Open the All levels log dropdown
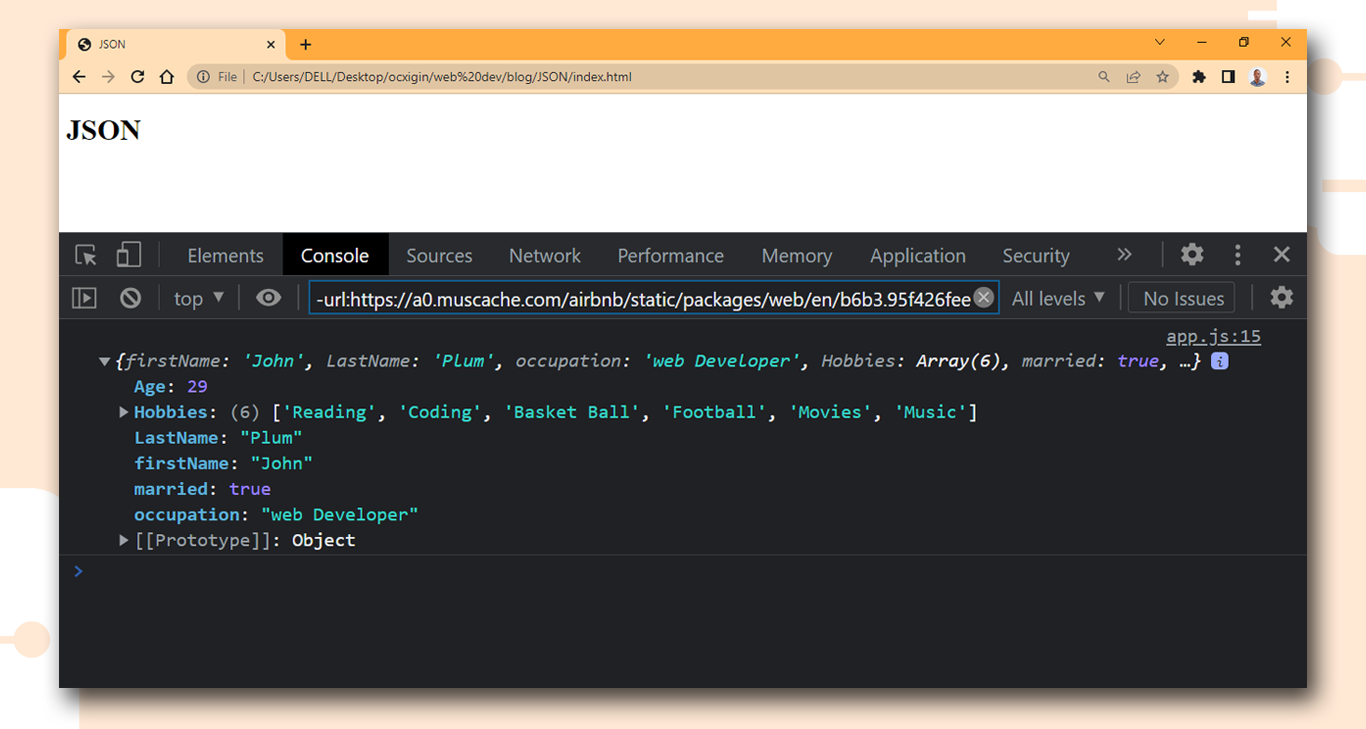Image resolution: width=1366 pixels, height=729 pixels. click(1058, 298)
